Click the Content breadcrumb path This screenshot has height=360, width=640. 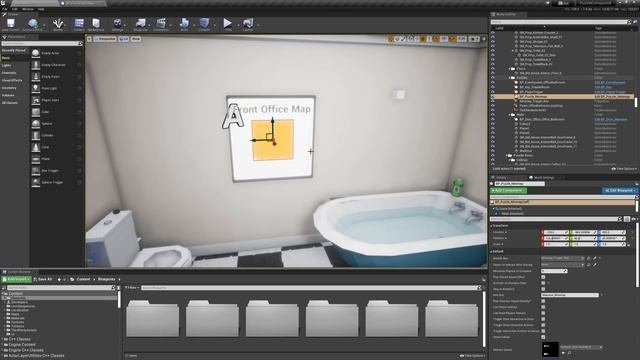(x=83, y=279)
